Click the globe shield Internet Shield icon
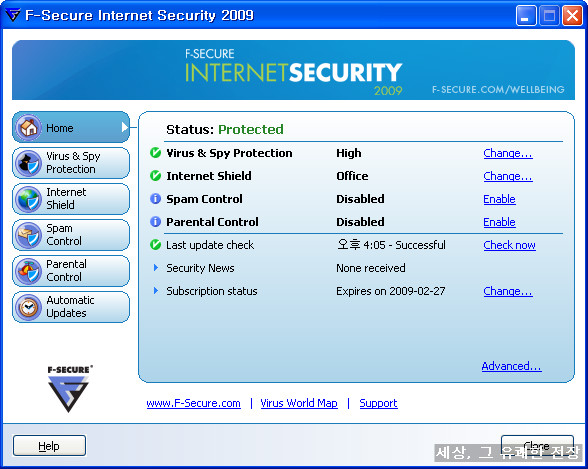Screen dimensions: 588x469 click(x=28, y=199)
